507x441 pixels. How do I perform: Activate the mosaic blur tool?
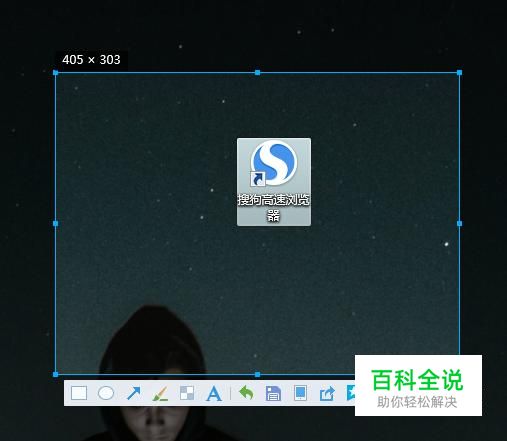187,393
